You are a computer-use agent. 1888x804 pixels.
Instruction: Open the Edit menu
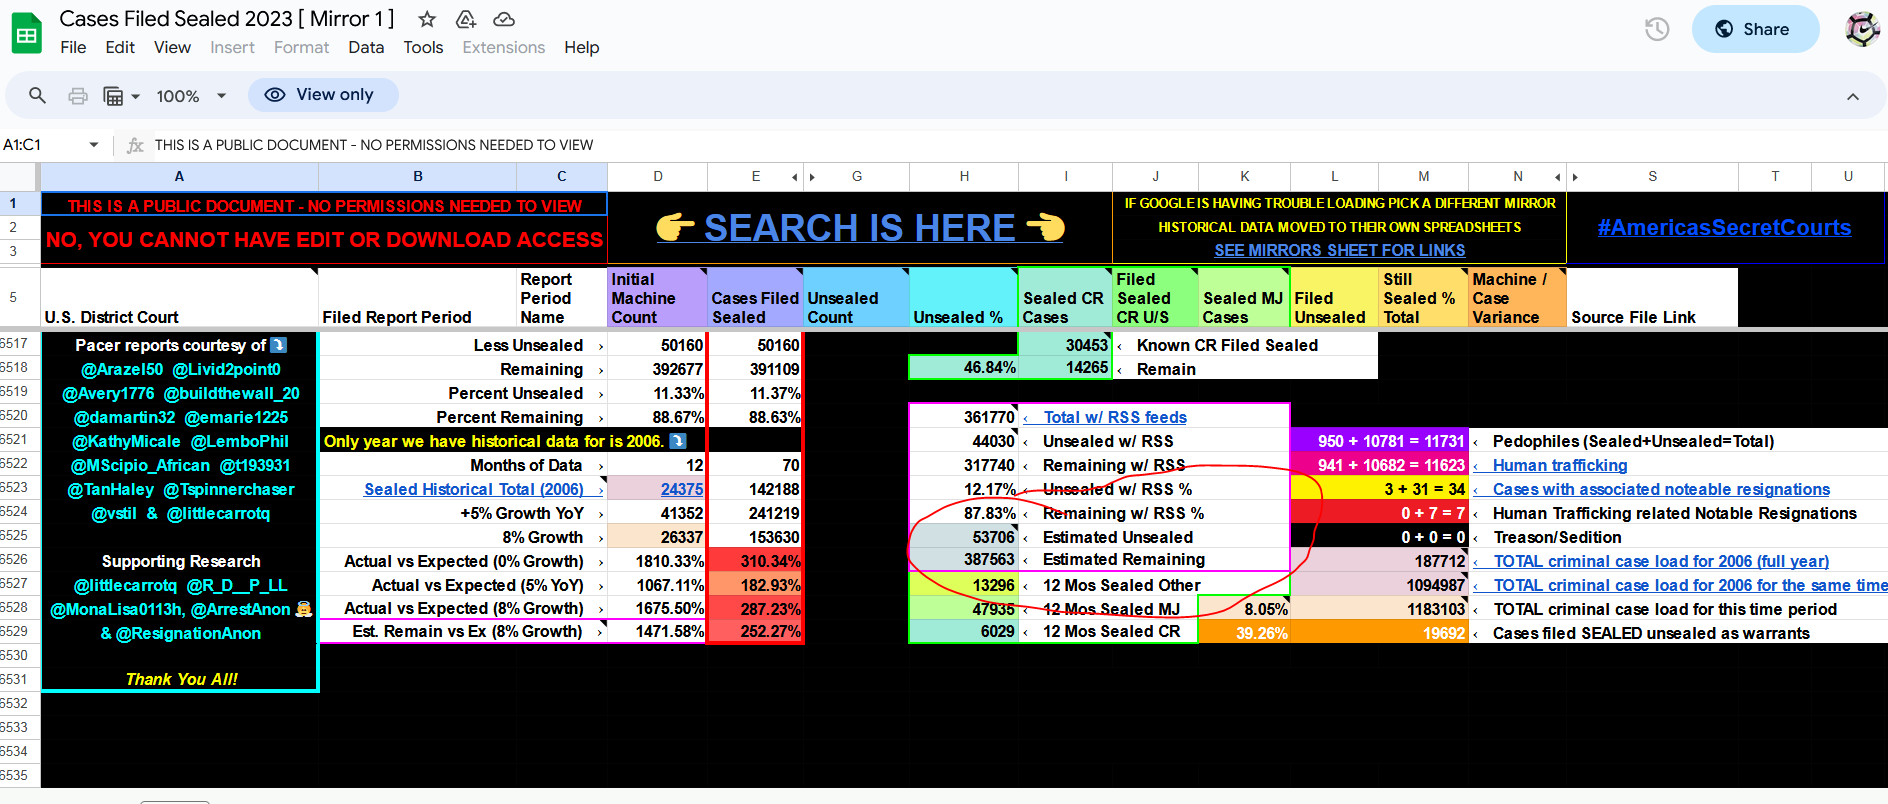coord(120,47)
